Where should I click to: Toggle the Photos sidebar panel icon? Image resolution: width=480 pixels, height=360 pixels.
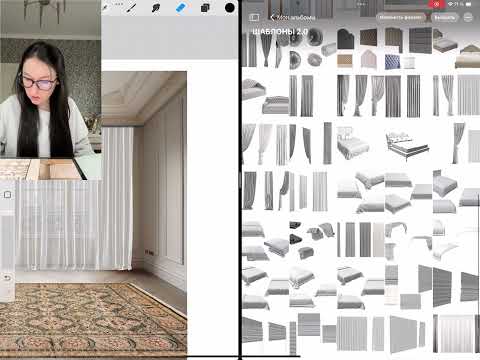[x=254, y=17]
